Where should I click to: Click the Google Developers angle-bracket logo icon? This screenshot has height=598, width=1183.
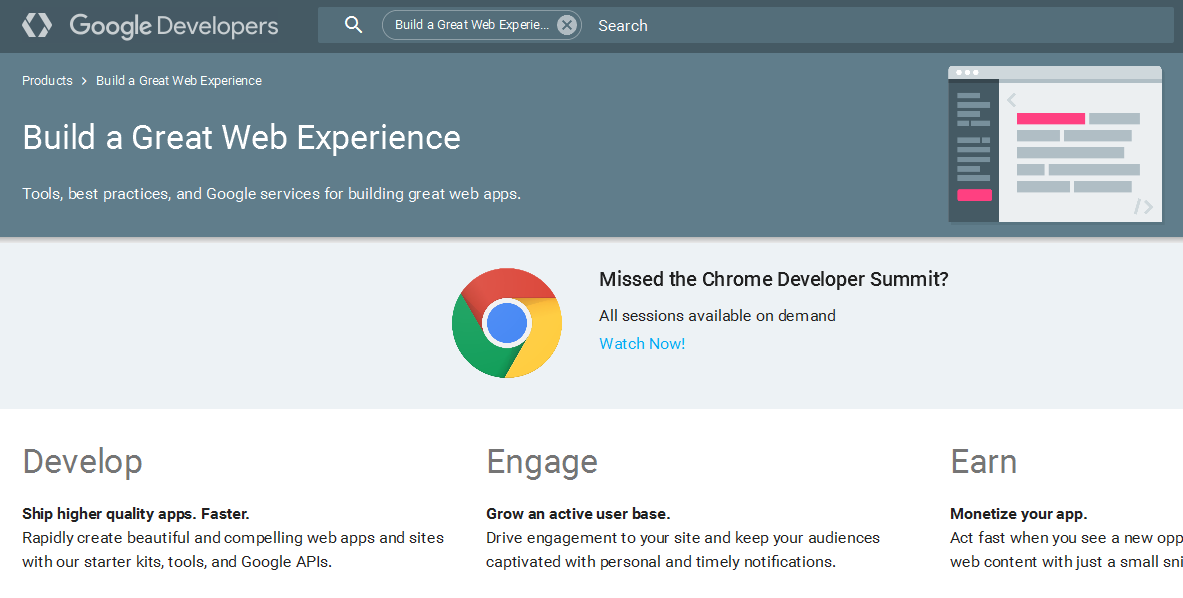37,25
